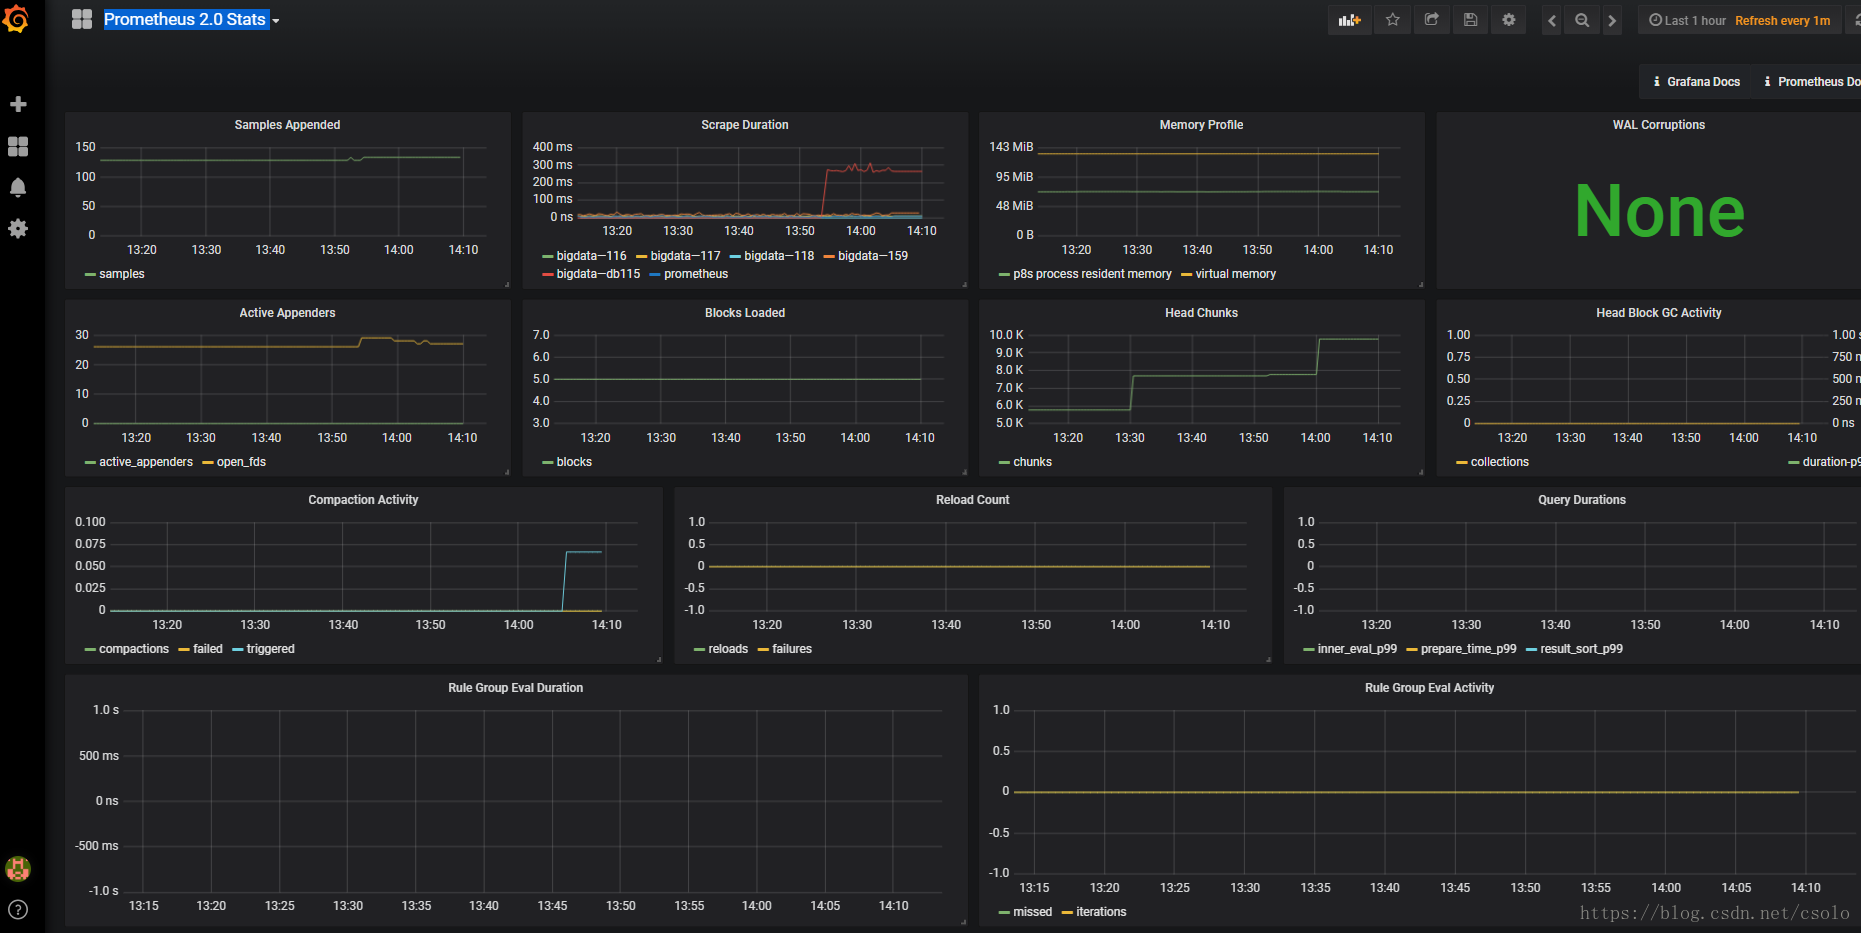
Task: Open the Dashboards grid icon in sidebar
Action: point(18,146)
